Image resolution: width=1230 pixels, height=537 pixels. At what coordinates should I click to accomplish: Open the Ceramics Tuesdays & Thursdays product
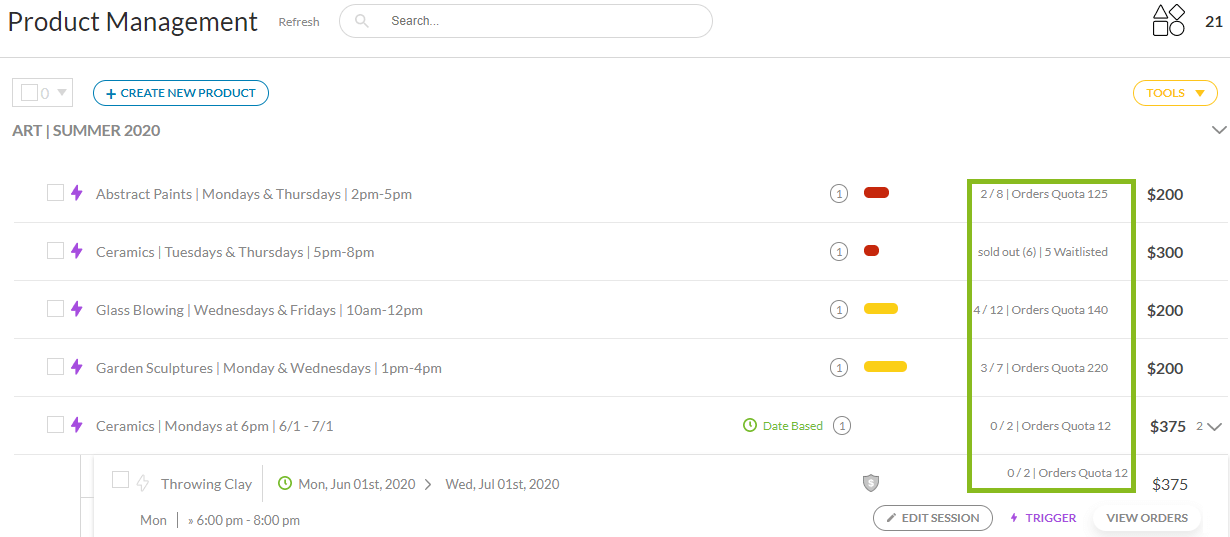click(234, 252)
